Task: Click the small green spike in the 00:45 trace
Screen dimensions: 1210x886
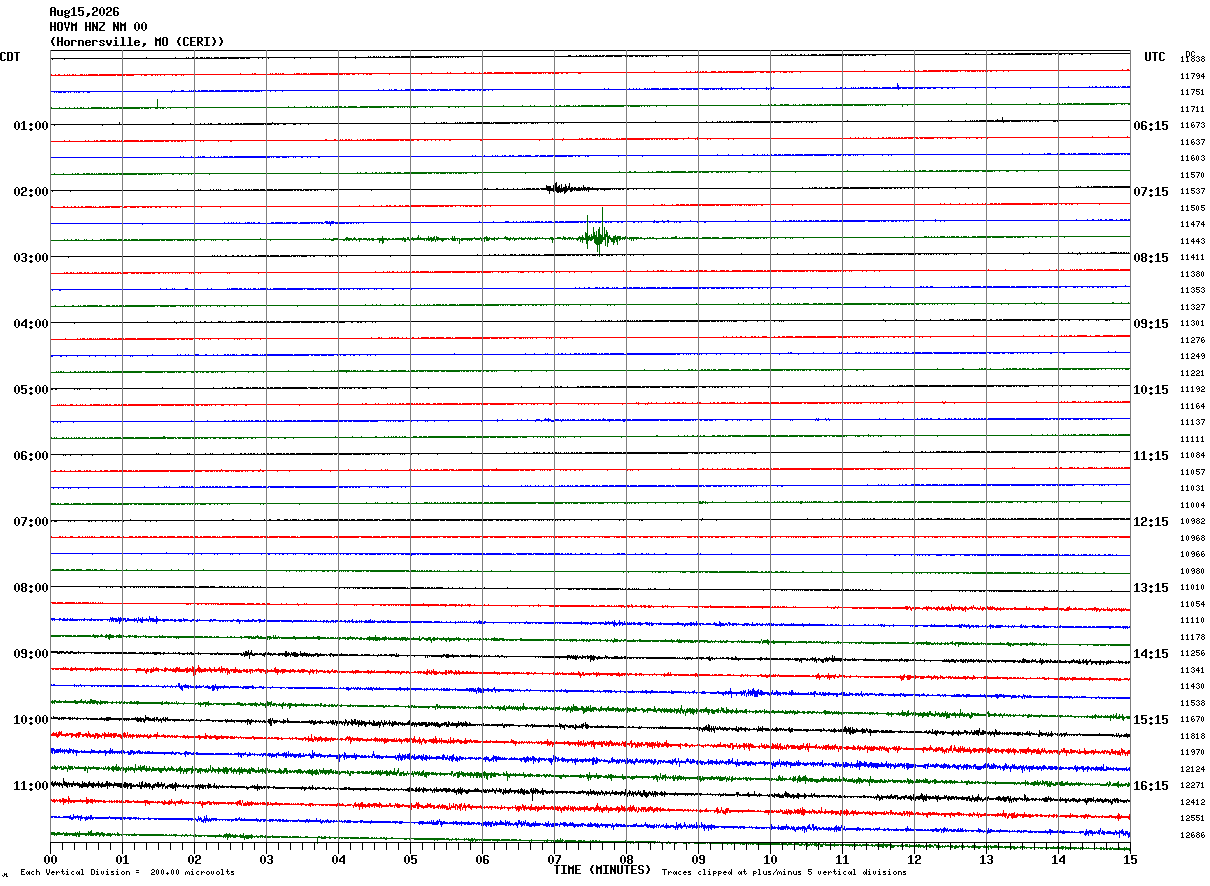Action: (x=157, y=103)
